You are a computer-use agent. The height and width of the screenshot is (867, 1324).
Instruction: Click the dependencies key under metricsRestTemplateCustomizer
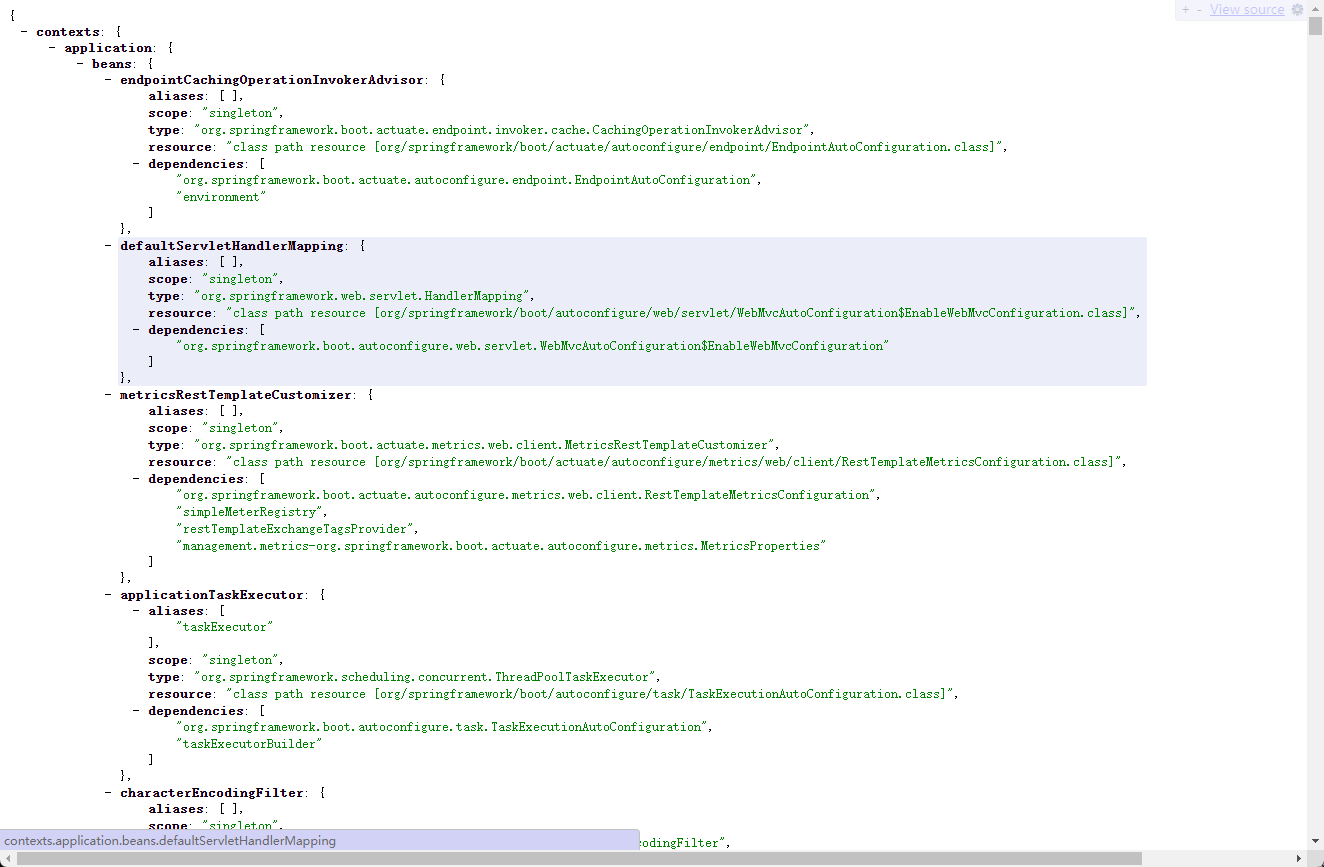click(x=195, y=479)
